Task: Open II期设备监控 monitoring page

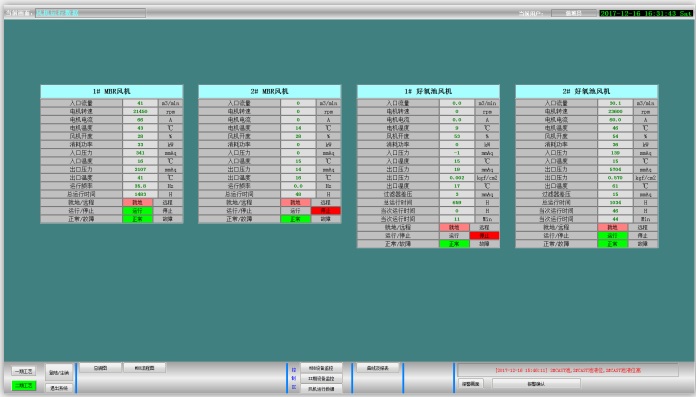Action: (x=321, y=378)
